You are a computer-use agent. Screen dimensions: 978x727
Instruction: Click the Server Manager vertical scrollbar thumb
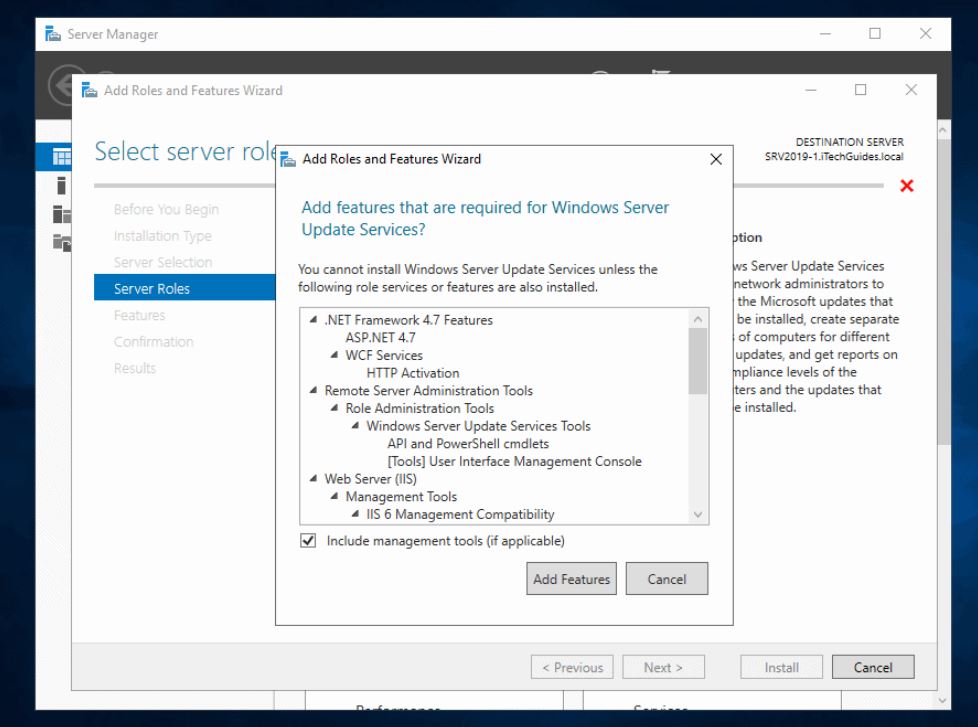coord(943,292)
